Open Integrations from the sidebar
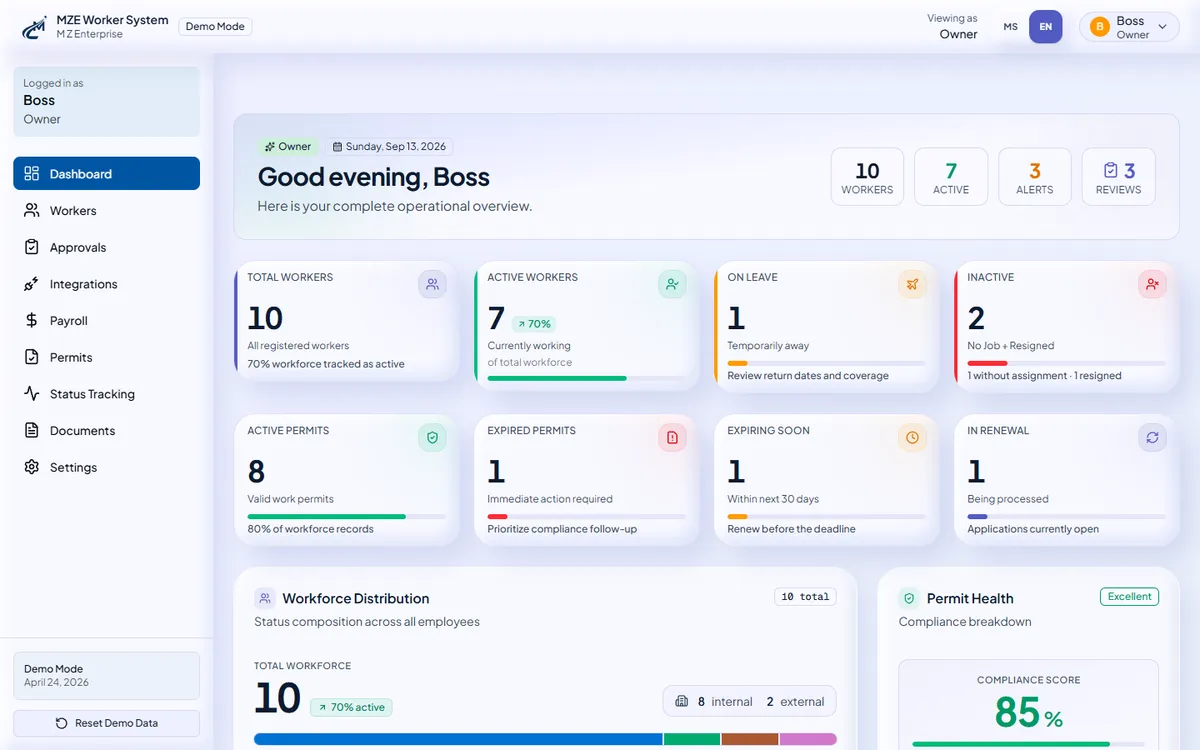Image resolution: width=1200 pixels, height=750 pixels. coord(106,284)
